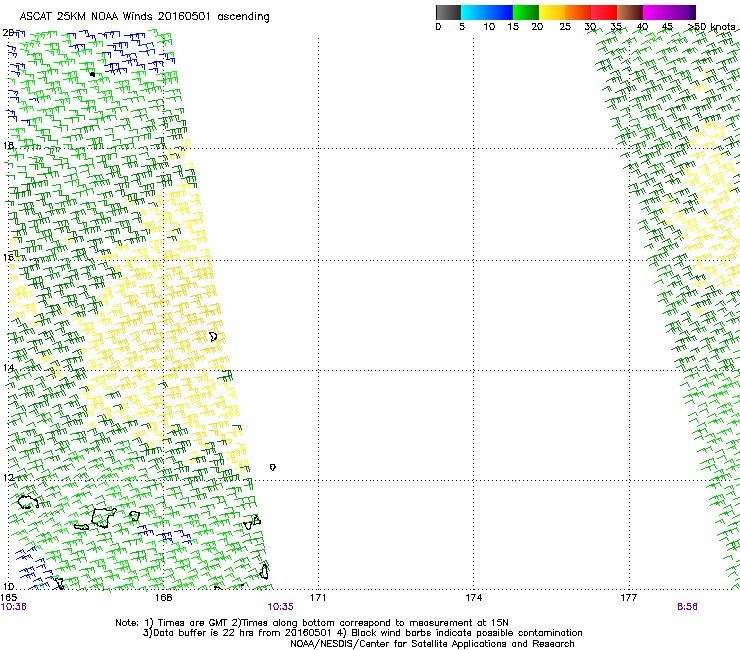The image size is (740, 650).
Task: Click the longitude label '171' on the bottom axis
Action: pos(318,598)
